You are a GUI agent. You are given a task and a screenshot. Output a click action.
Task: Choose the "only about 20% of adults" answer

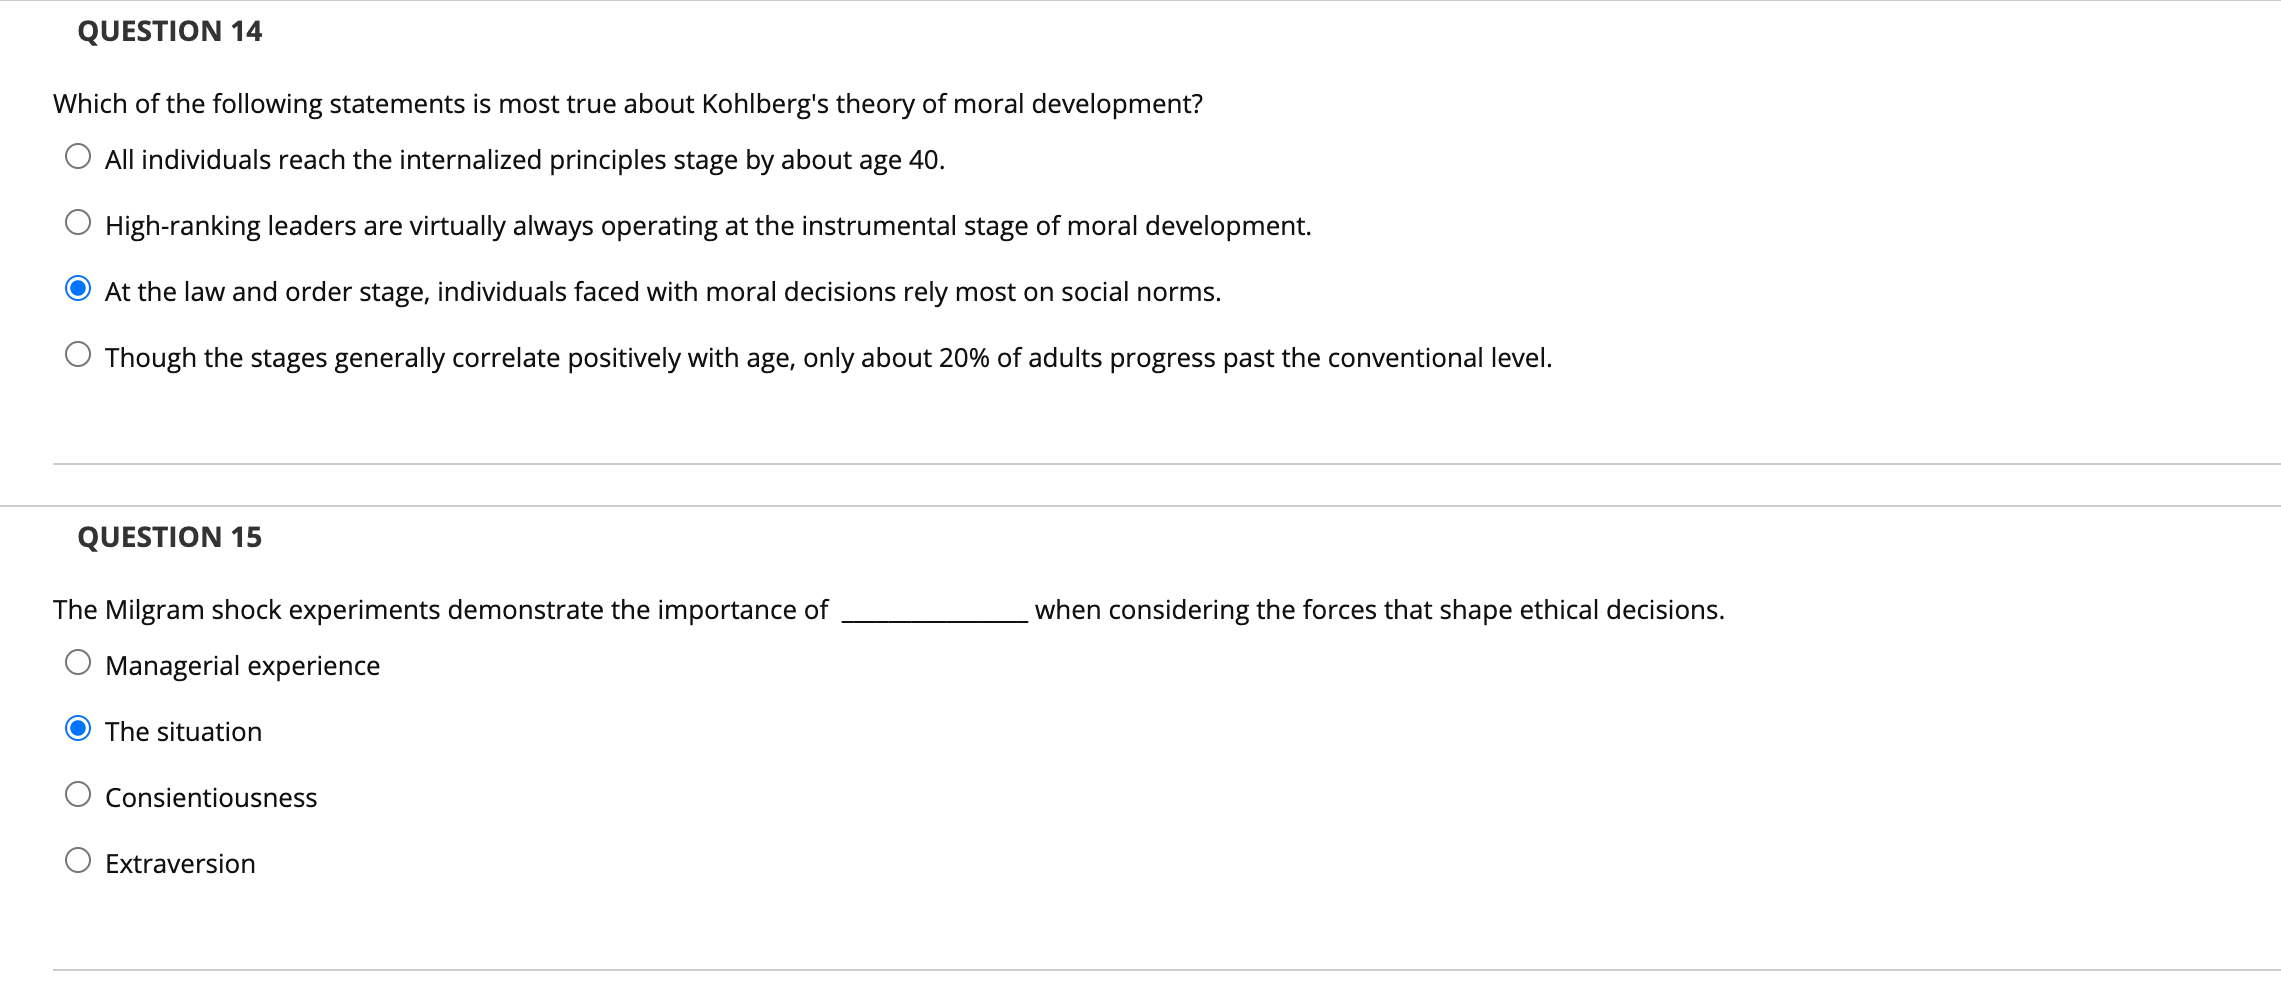(78, 353)
